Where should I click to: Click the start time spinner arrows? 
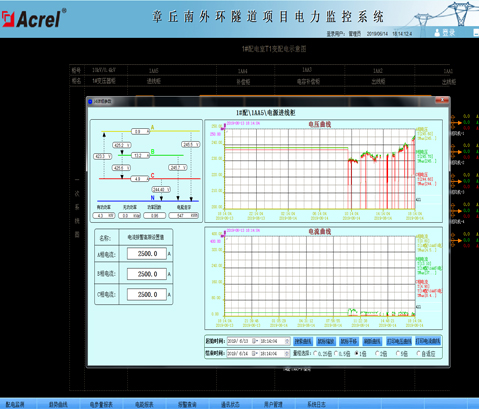pos(287,341)
